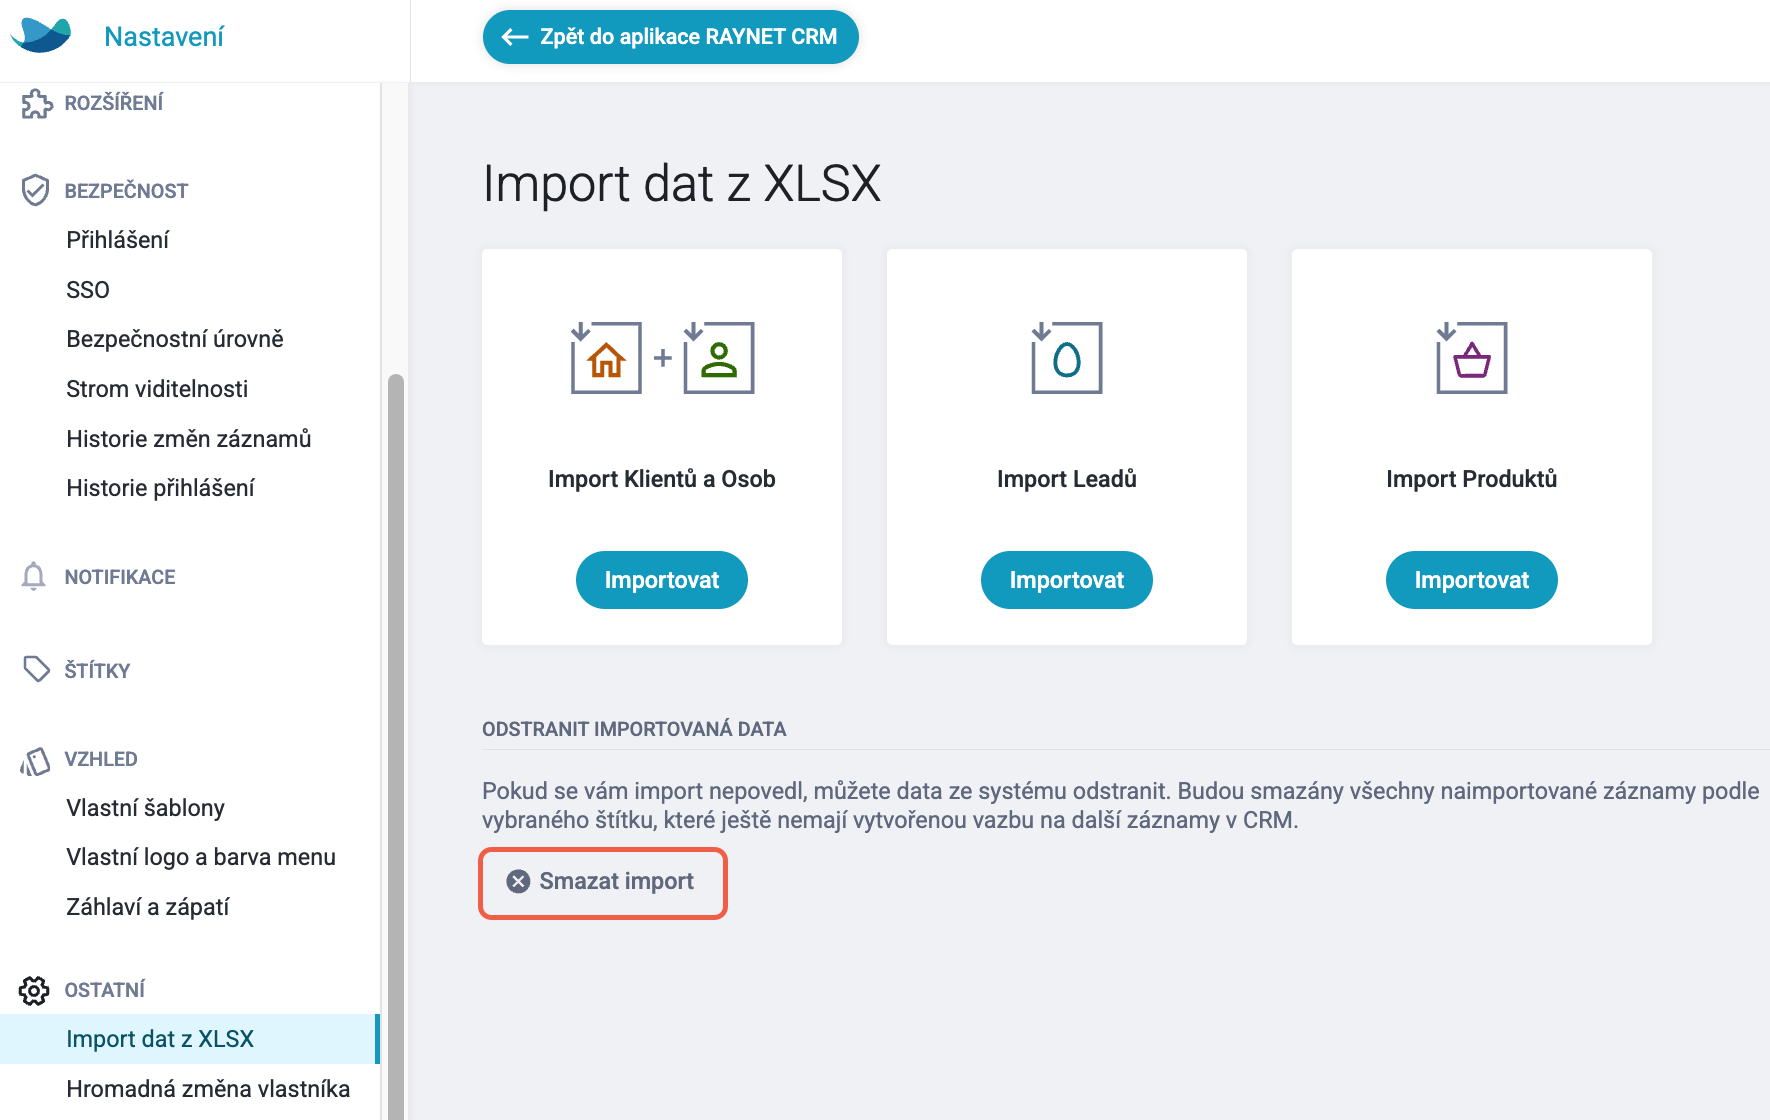Click the Ostatní gear icon
Screen dimensions: 1770x1120
[x=34, y=990]
